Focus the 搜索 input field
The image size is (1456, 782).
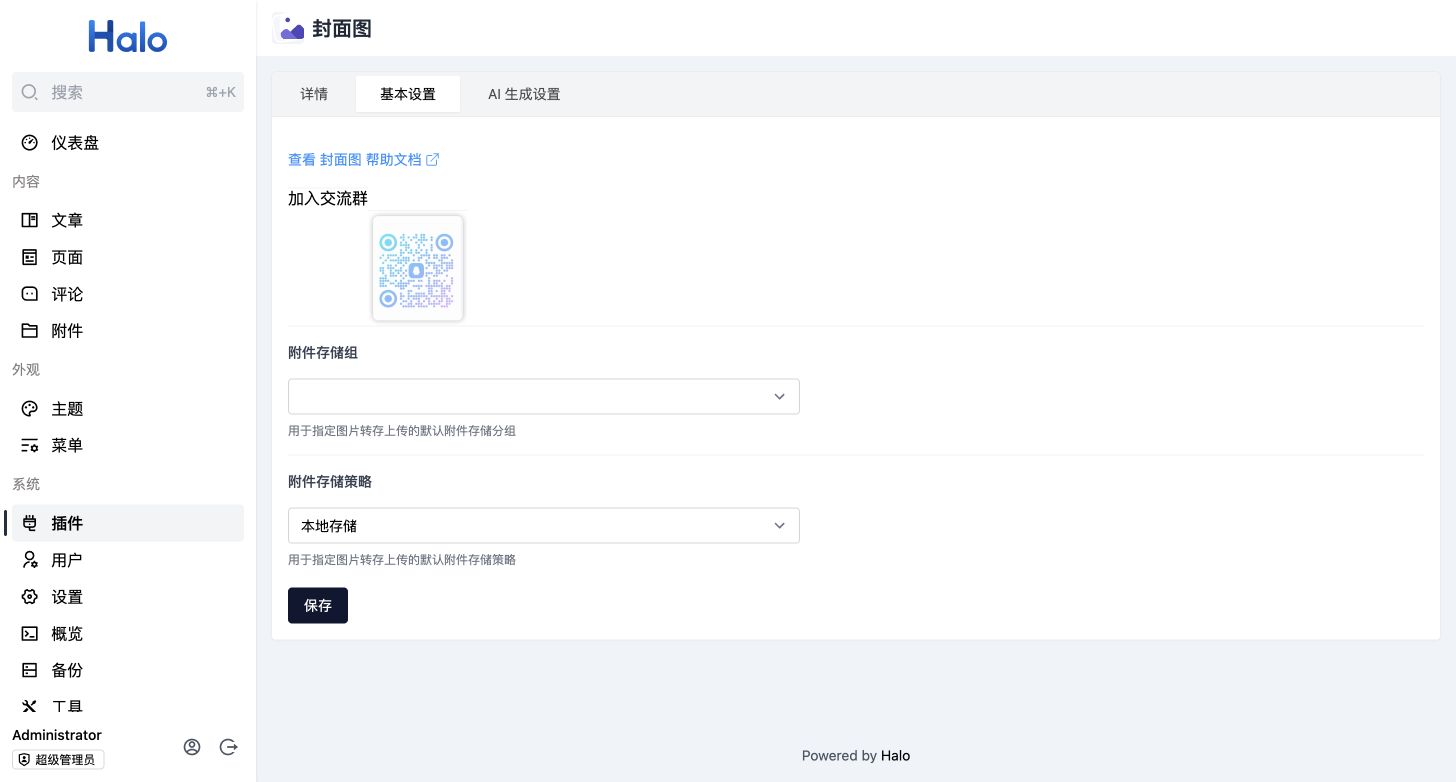pyautogui.click(x=128, y=92)
